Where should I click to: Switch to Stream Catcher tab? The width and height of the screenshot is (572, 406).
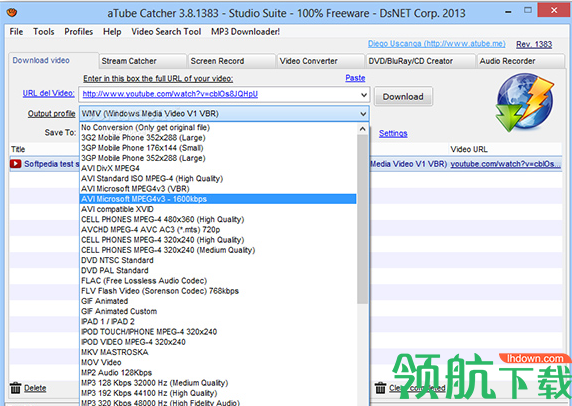(143, 61)
